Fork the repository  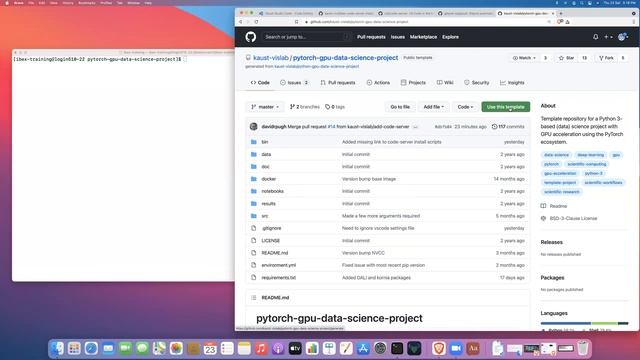606,58
